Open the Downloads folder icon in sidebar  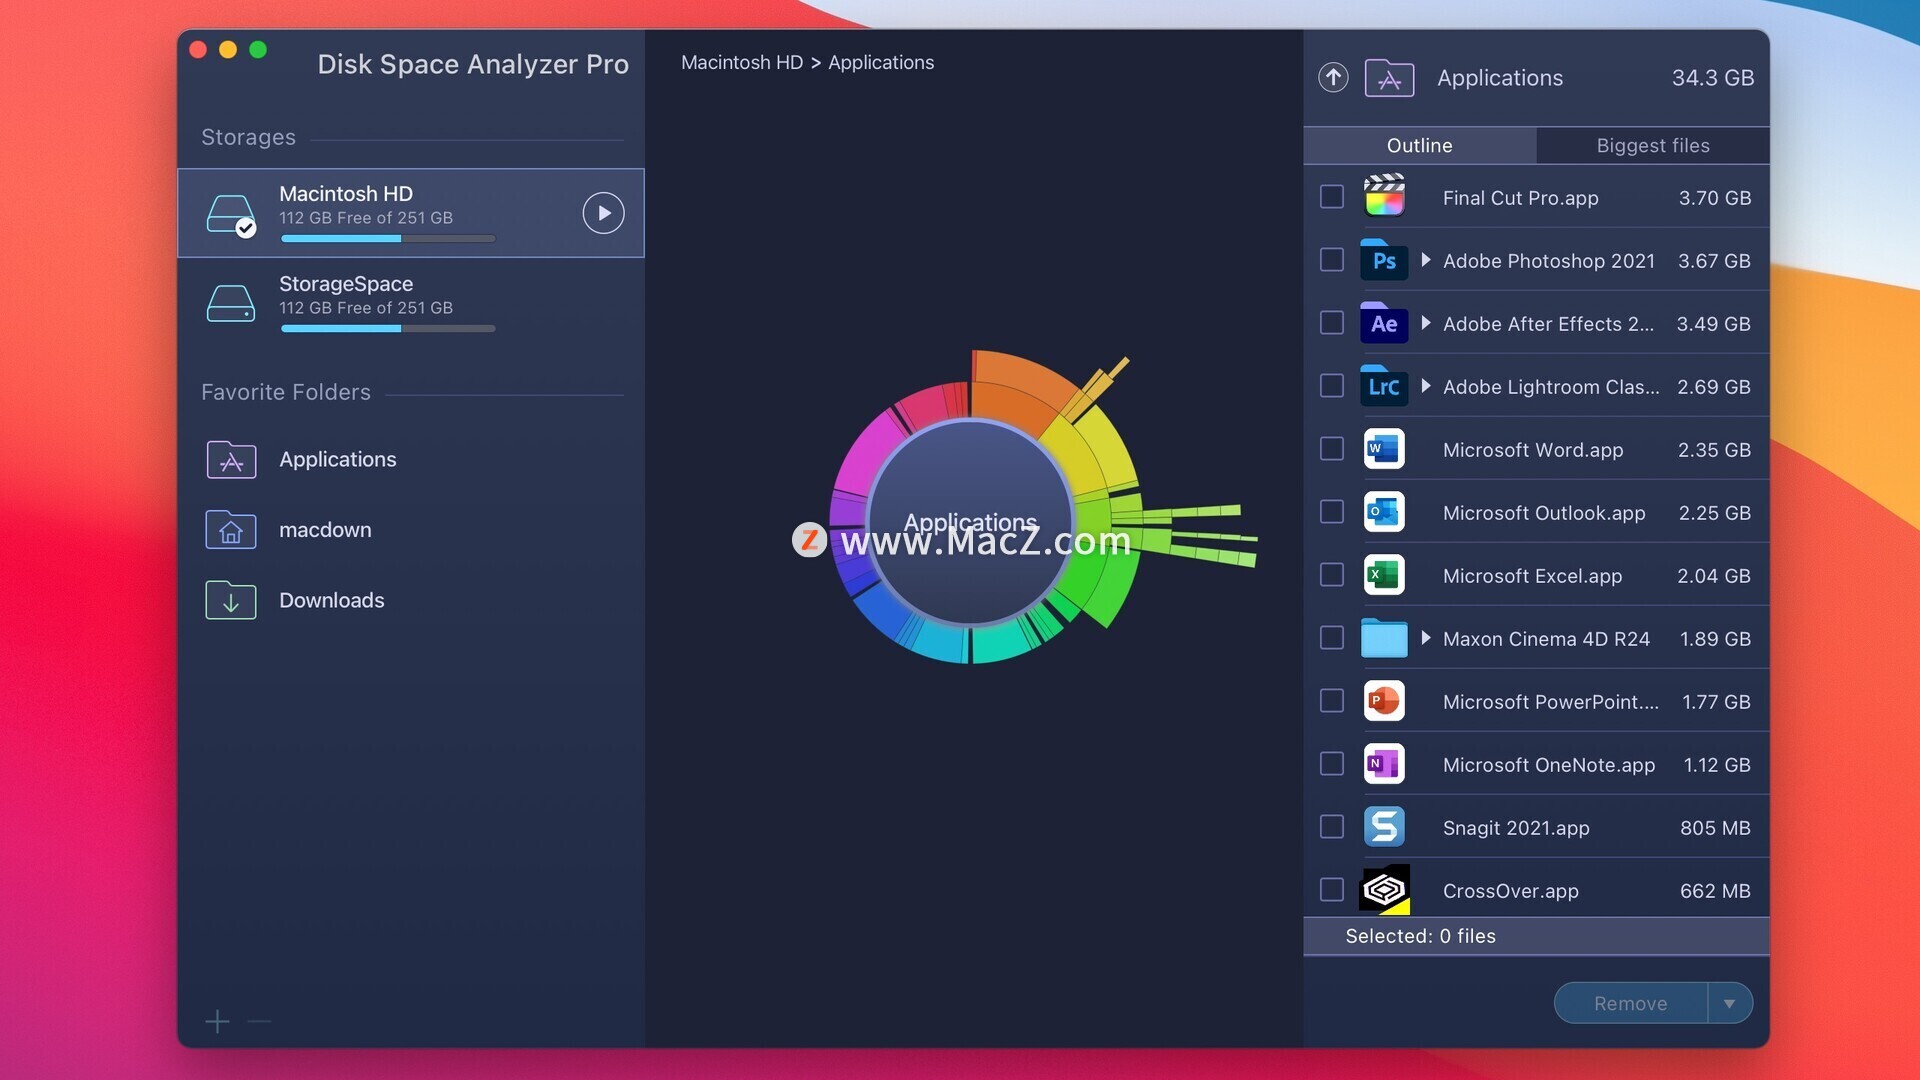point(231,600)
